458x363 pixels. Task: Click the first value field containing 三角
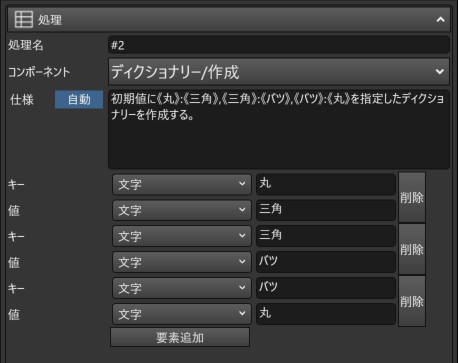point(326,210)
